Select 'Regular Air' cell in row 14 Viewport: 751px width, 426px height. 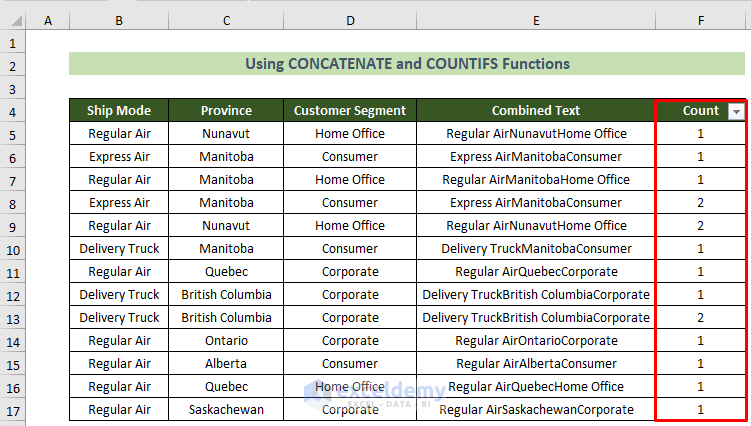(119, 340)
